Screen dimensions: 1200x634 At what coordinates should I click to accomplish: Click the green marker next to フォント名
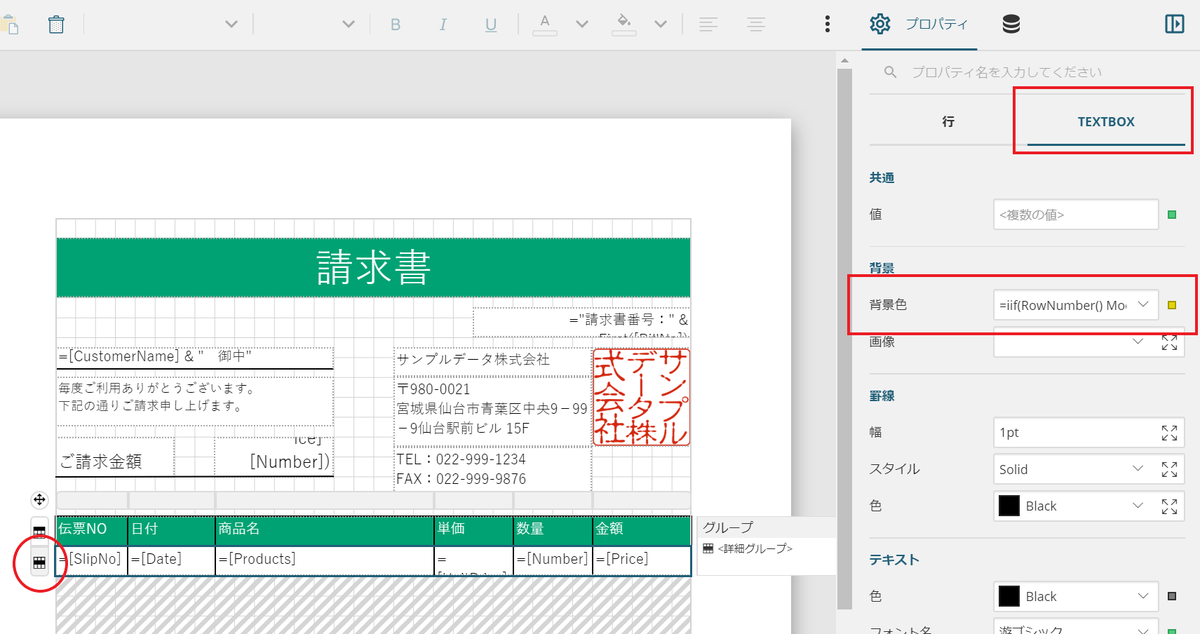click(x=1172, y=630)
